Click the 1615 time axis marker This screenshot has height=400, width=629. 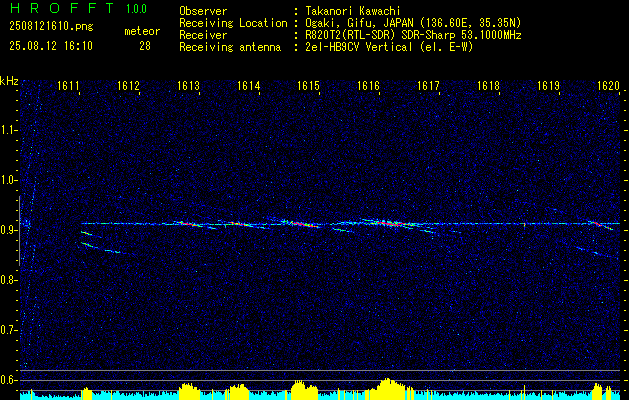[x=308, y=85]
